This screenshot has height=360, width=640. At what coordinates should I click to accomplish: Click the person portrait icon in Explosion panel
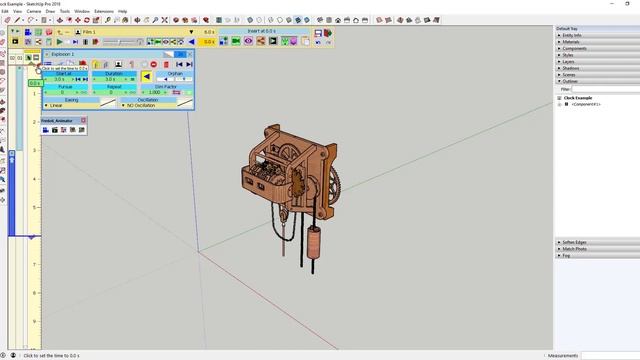pos(118,64)
